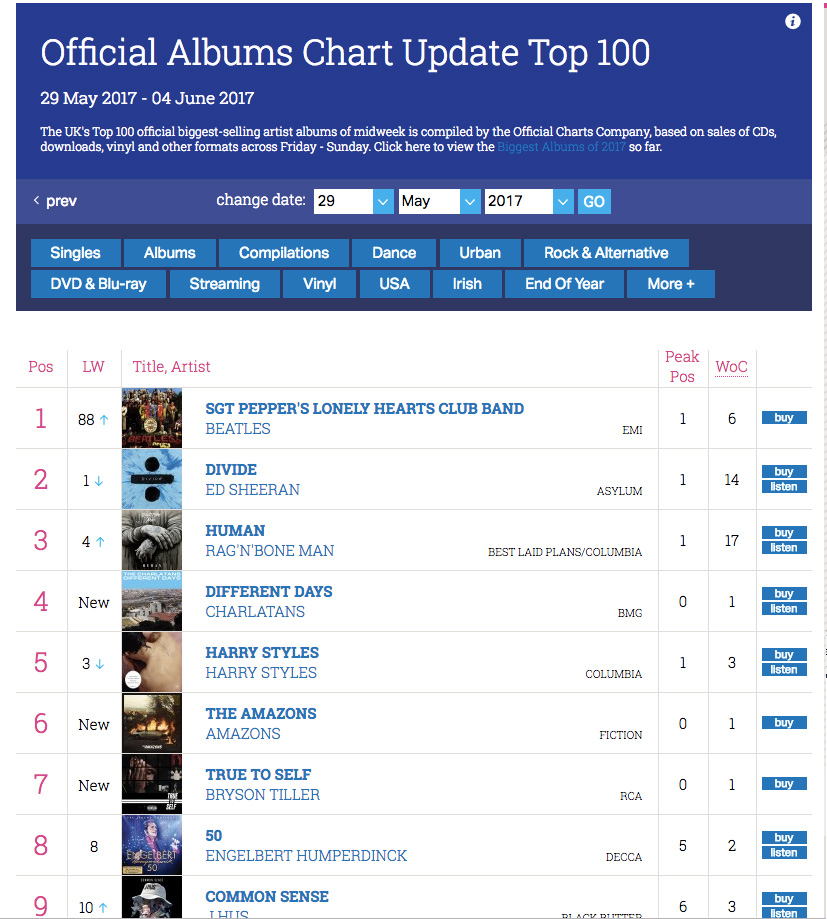Open the HARRY STYLES album title link

tap(262, 652)
